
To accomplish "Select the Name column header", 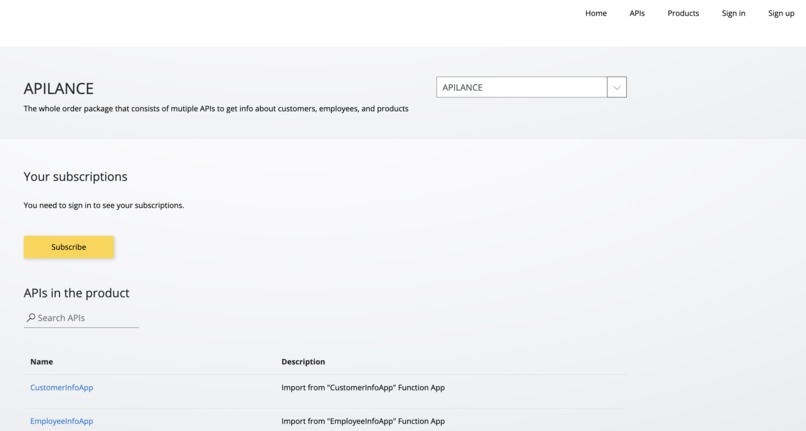I will [x=42, y=362].
